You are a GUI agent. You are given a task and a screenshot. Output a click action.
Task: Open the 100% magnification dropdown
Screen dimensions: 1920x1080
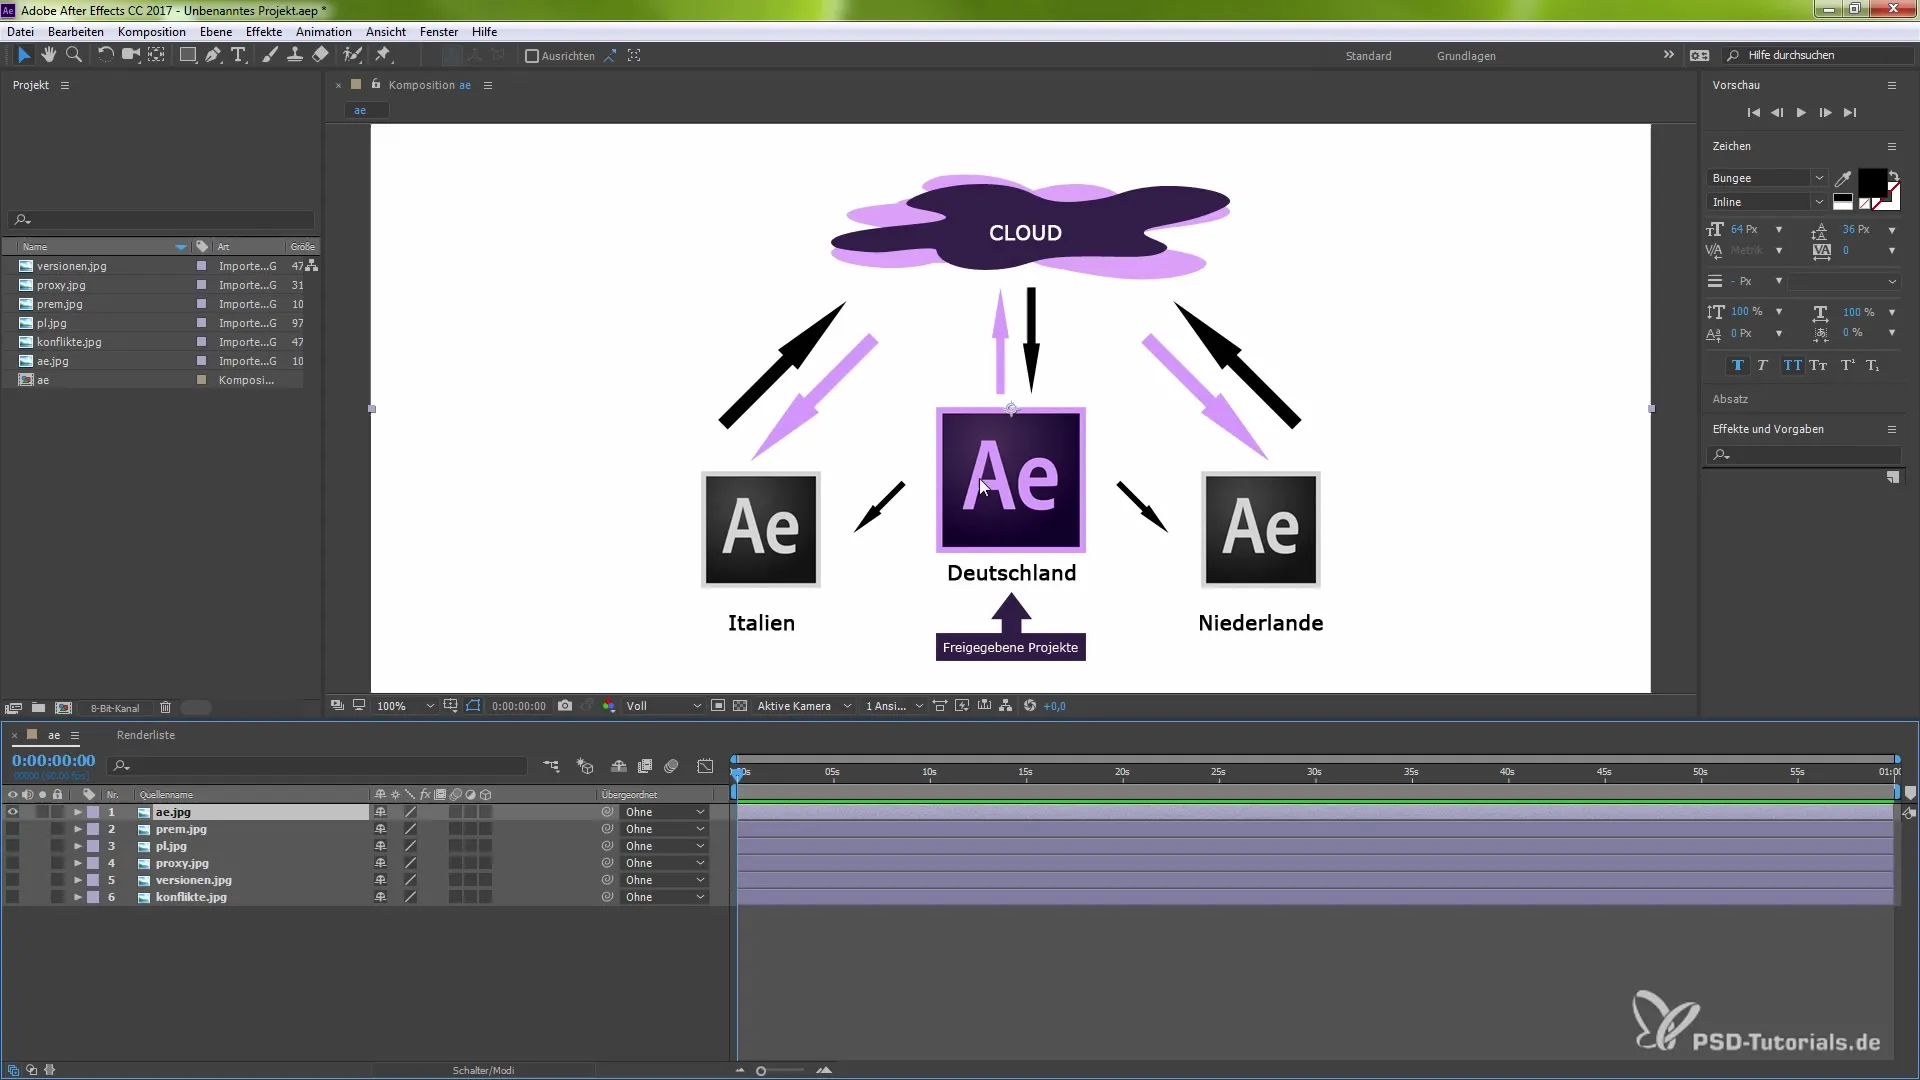coord(405,706)
